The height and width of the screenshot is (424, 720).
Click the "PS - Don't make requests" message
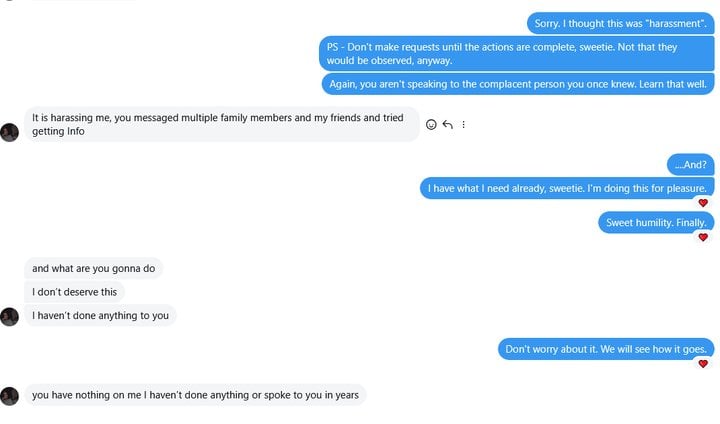517,53
